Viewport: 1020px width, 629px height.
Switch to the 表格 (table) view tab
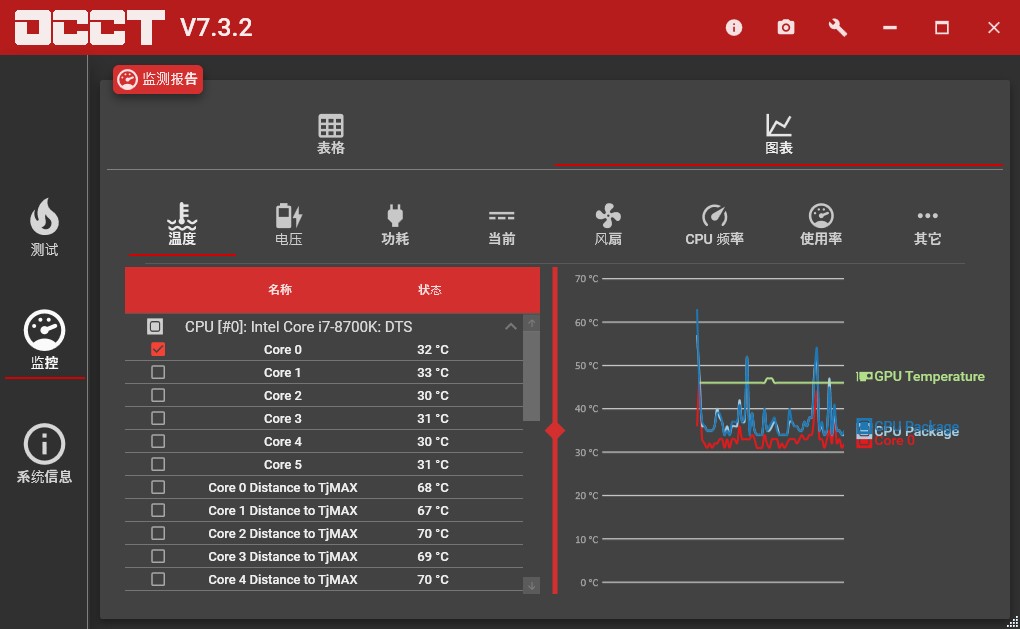click(330, 135)
